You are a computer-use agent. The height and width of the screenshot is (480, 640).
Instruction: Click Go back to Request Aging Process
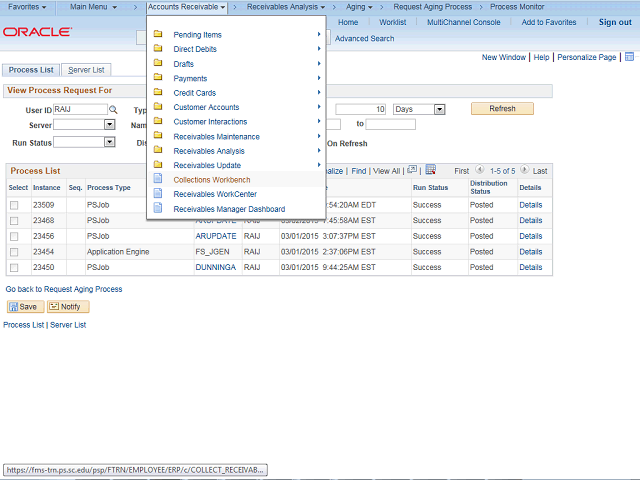64,289
